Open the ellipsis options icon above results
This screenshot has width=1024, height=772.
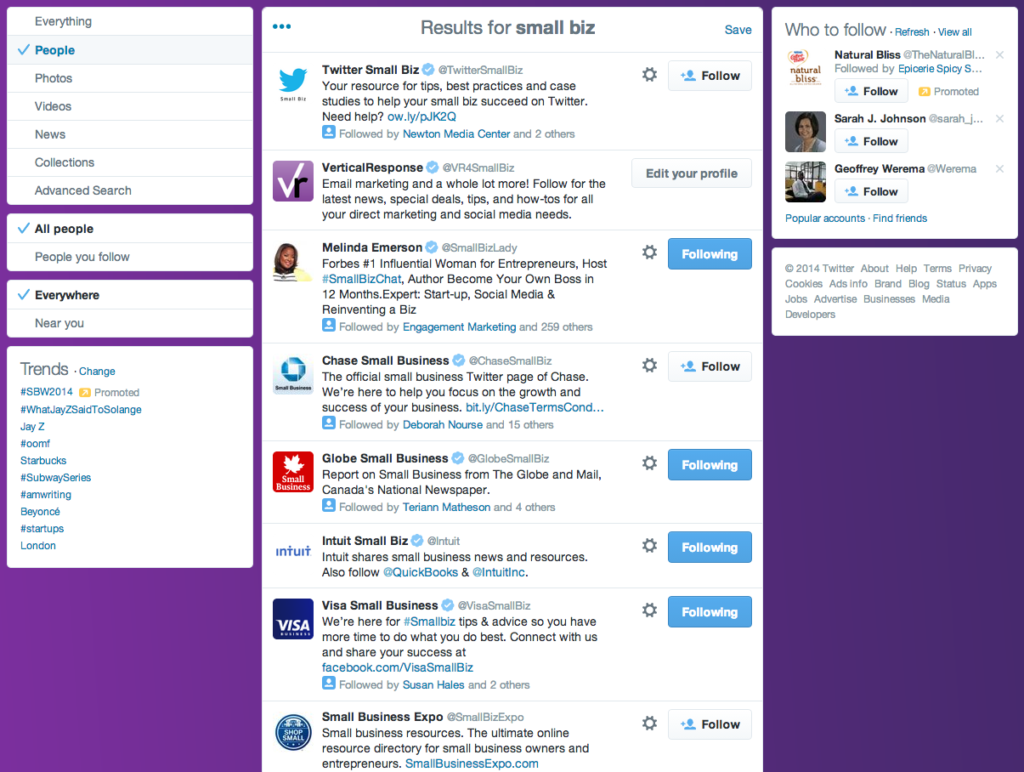pyautogui.click(x=281, y=27)
